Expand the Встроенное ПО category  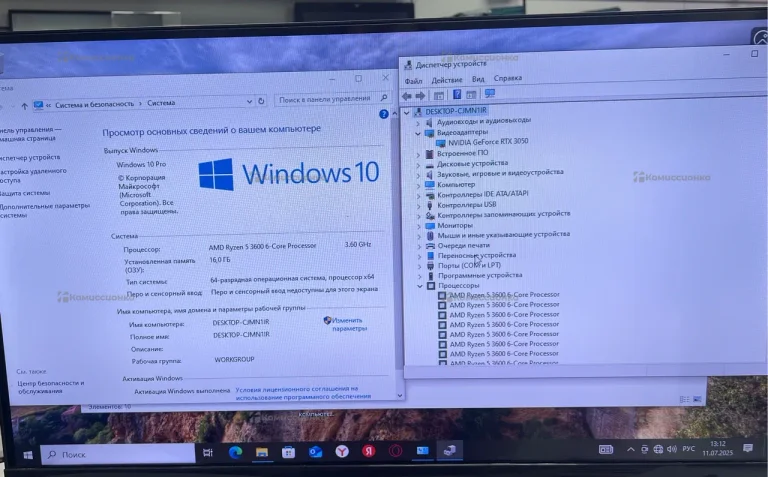point(418,154)
